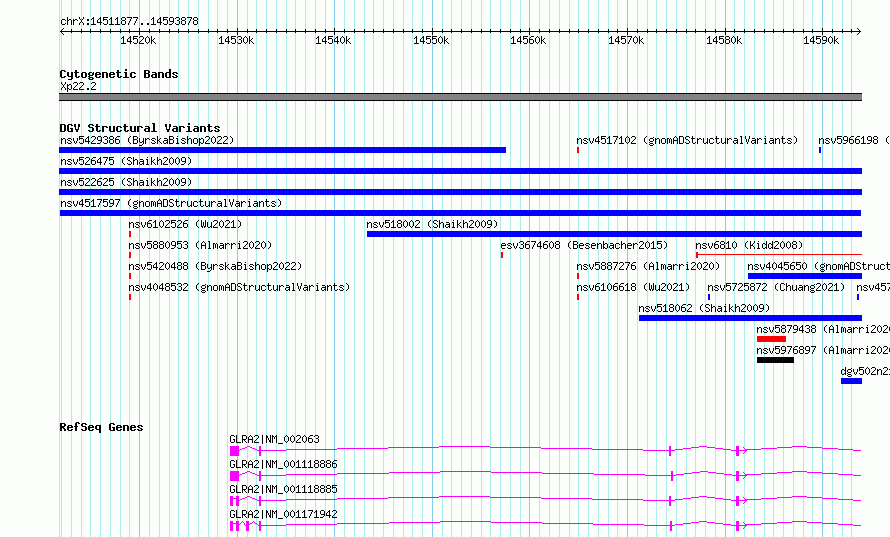This screenshot has height=537, width=890.
Task: Click the nsv4045650 blue variant bar
Action: point(805,276)
